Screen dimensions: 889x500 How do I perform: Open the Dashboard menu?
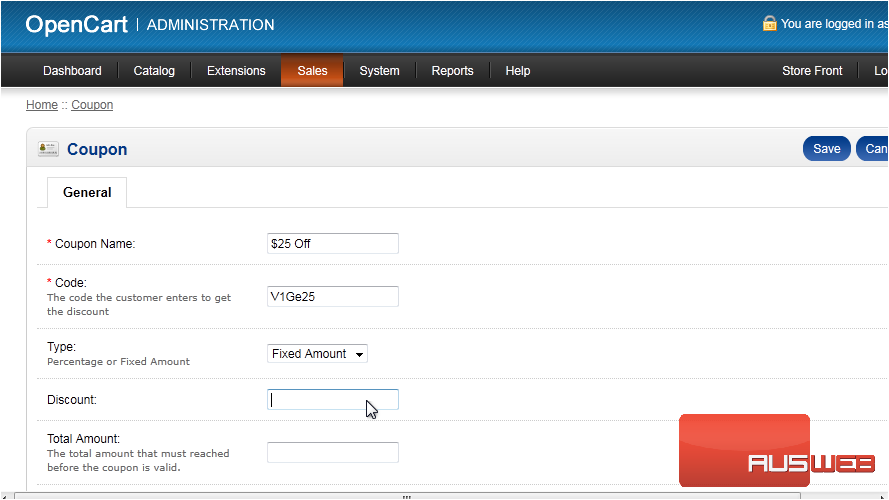[x=72, y=71]
